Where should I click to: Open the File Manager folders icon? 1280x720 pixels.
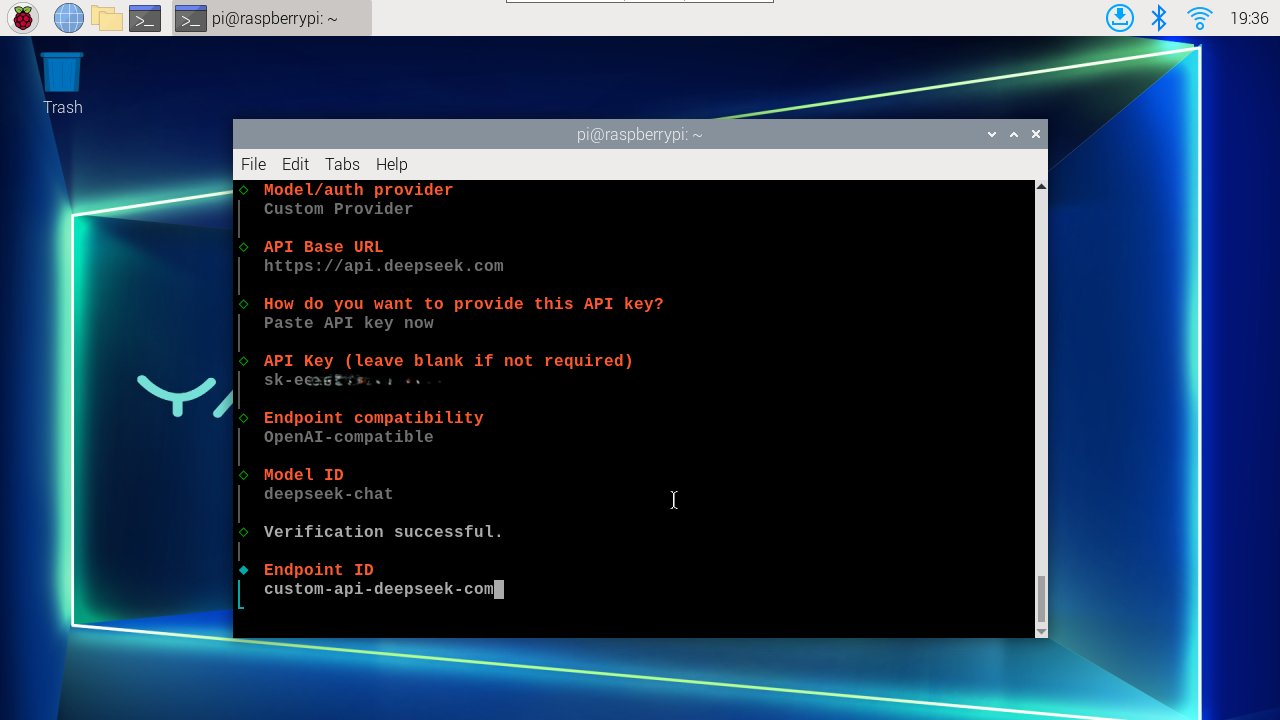pyautogui.click(x=106, y=18)
